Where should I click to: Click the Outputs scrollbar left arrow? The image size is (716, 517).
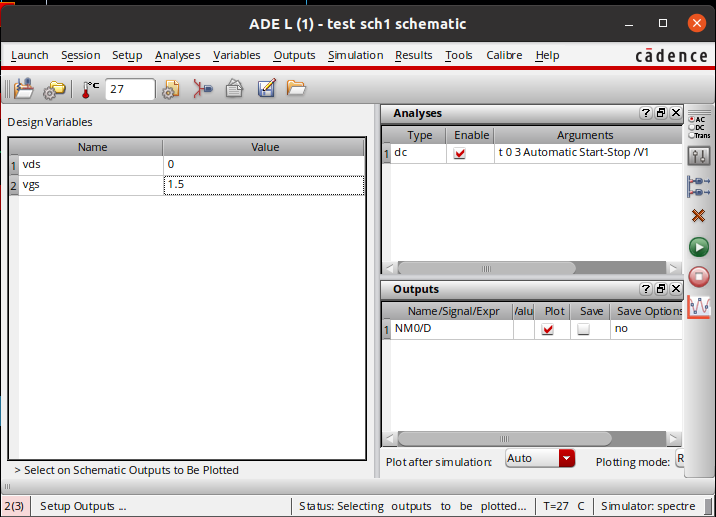pyautogui.click(x=390, y=439)
